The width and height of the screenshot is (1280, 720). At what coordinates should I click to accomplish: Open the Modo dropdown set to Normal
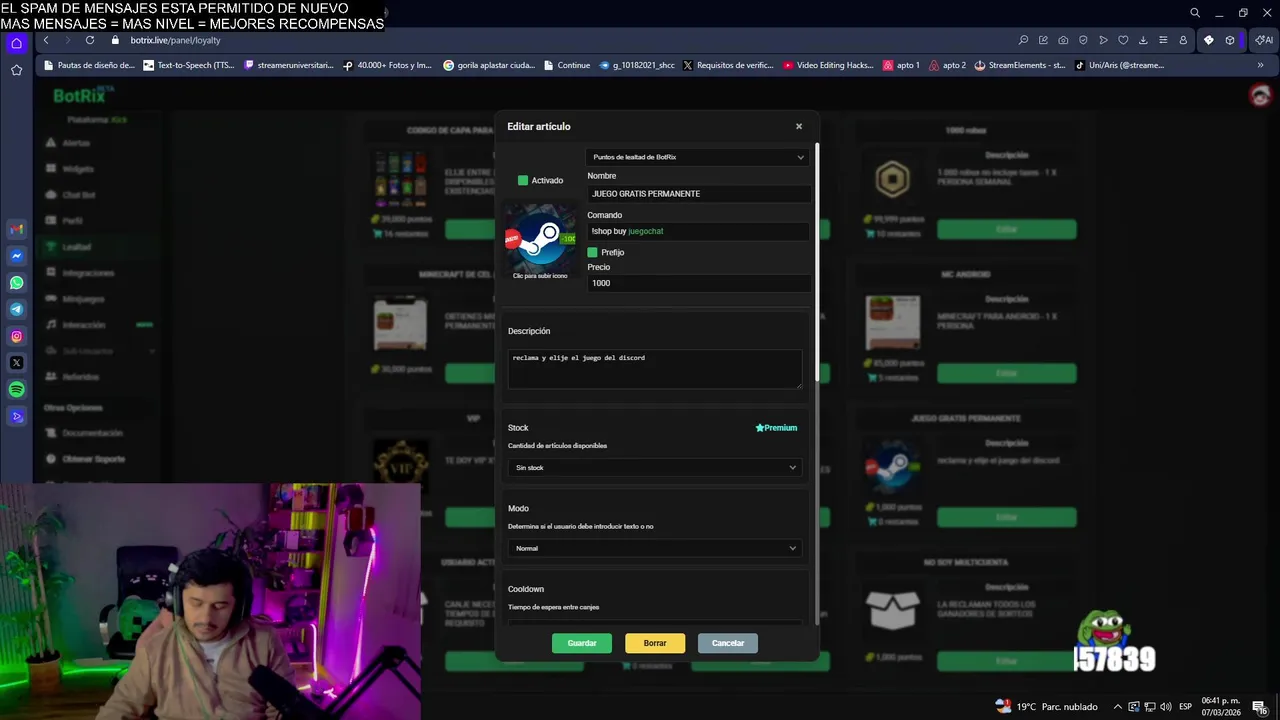click(655, 548)
